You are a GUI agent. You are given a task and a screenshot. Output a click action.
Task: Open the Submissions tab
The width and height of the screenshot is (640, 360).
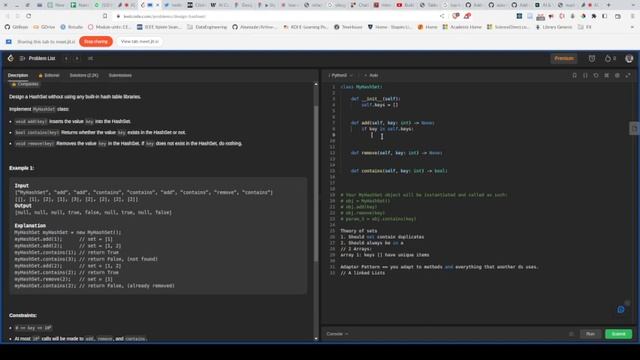coord(120,76)
